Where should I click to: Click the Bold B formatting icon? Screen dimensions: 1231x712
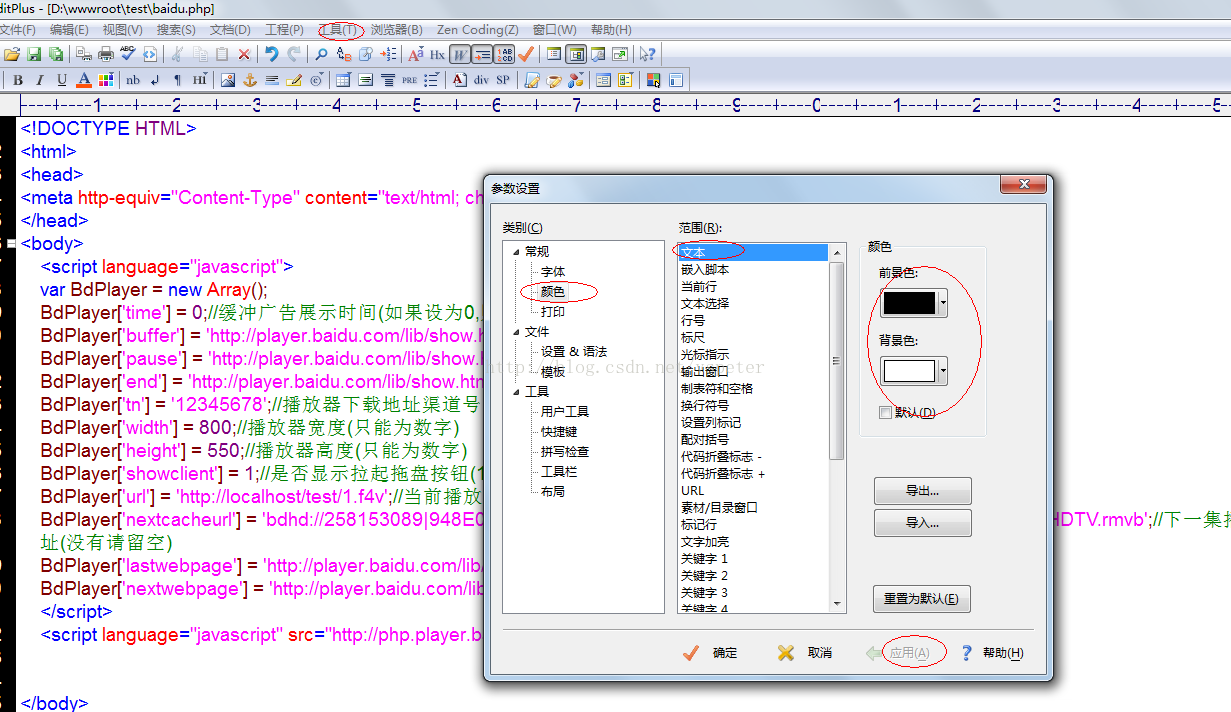pyautogui.click(x=18, y=80)
